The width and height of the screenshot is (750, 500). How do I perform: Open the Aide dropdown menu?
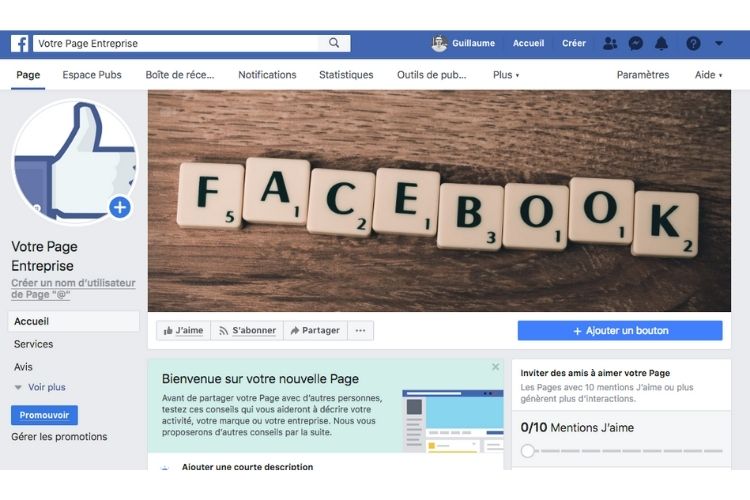tap(708, 75)
